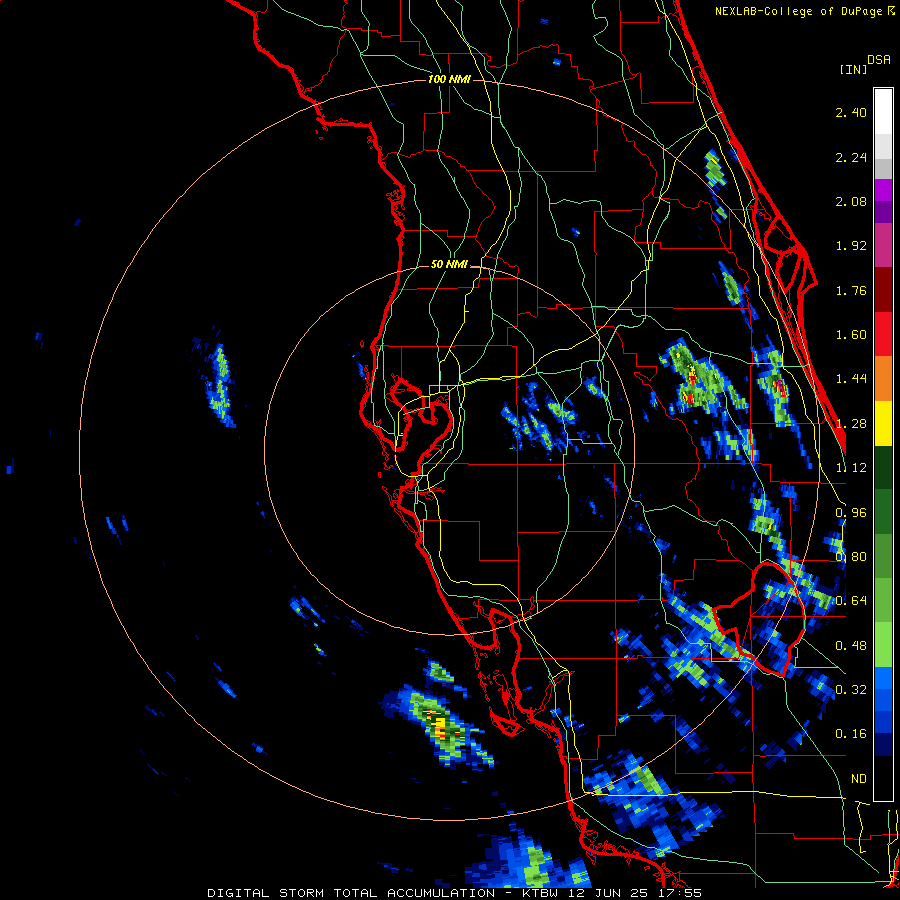Click the 0.96 legend value
Image resolution: width=900 pixels, height=900 pixels.
click(851, 513)
